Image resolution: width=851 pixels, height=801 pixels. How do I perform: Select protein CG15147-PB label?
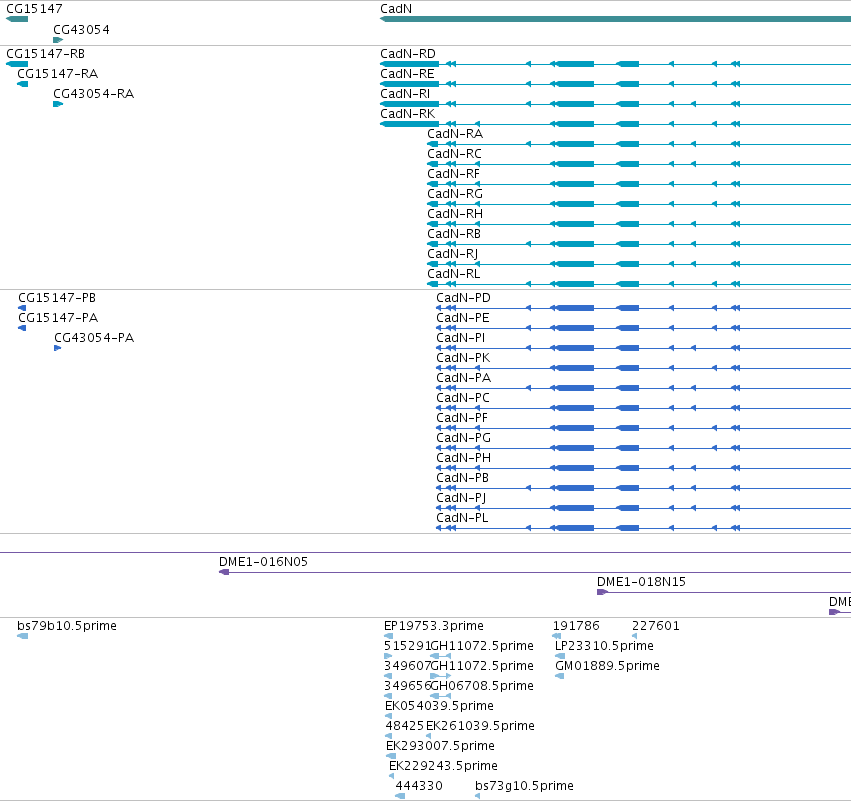coord(57,298)
